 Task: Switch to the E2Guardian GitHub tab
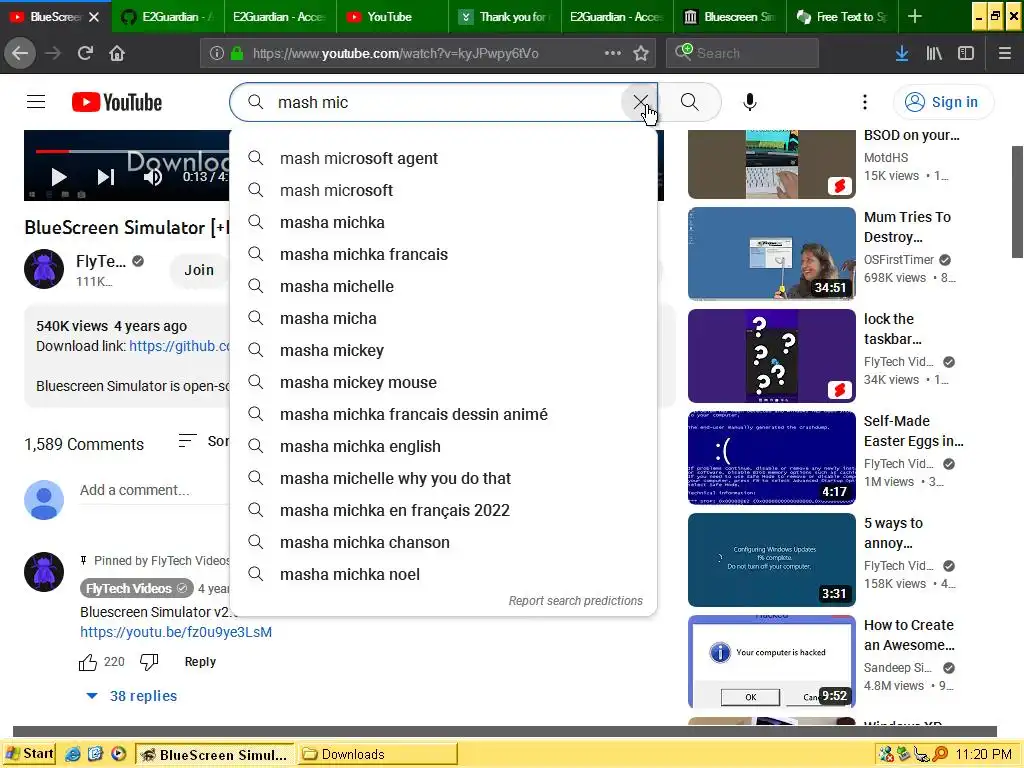[x=168, y=17]
